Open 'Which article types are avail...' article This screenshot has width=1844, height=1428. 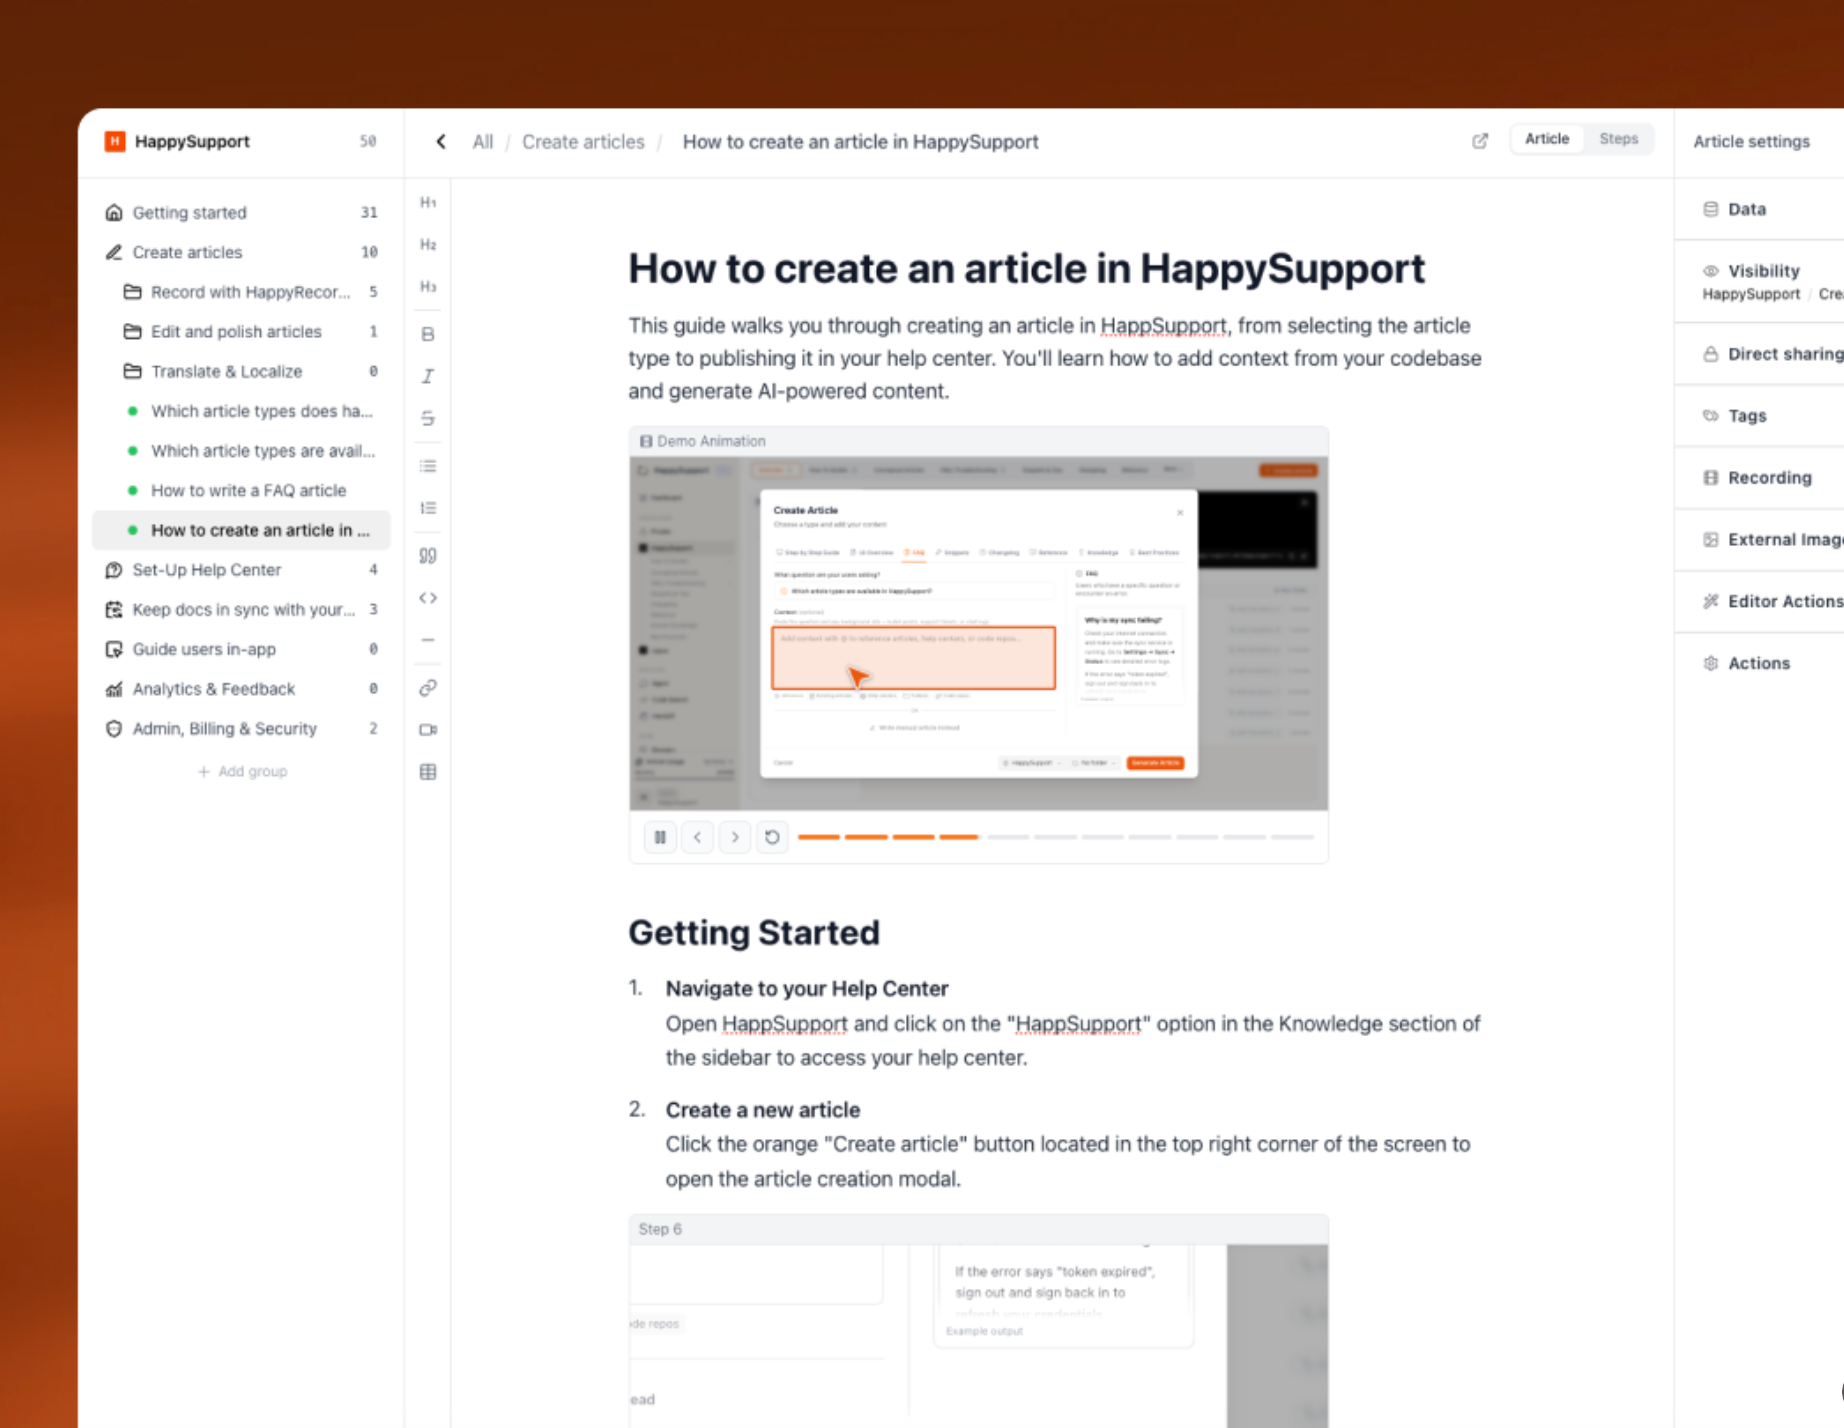pos(241,451)
